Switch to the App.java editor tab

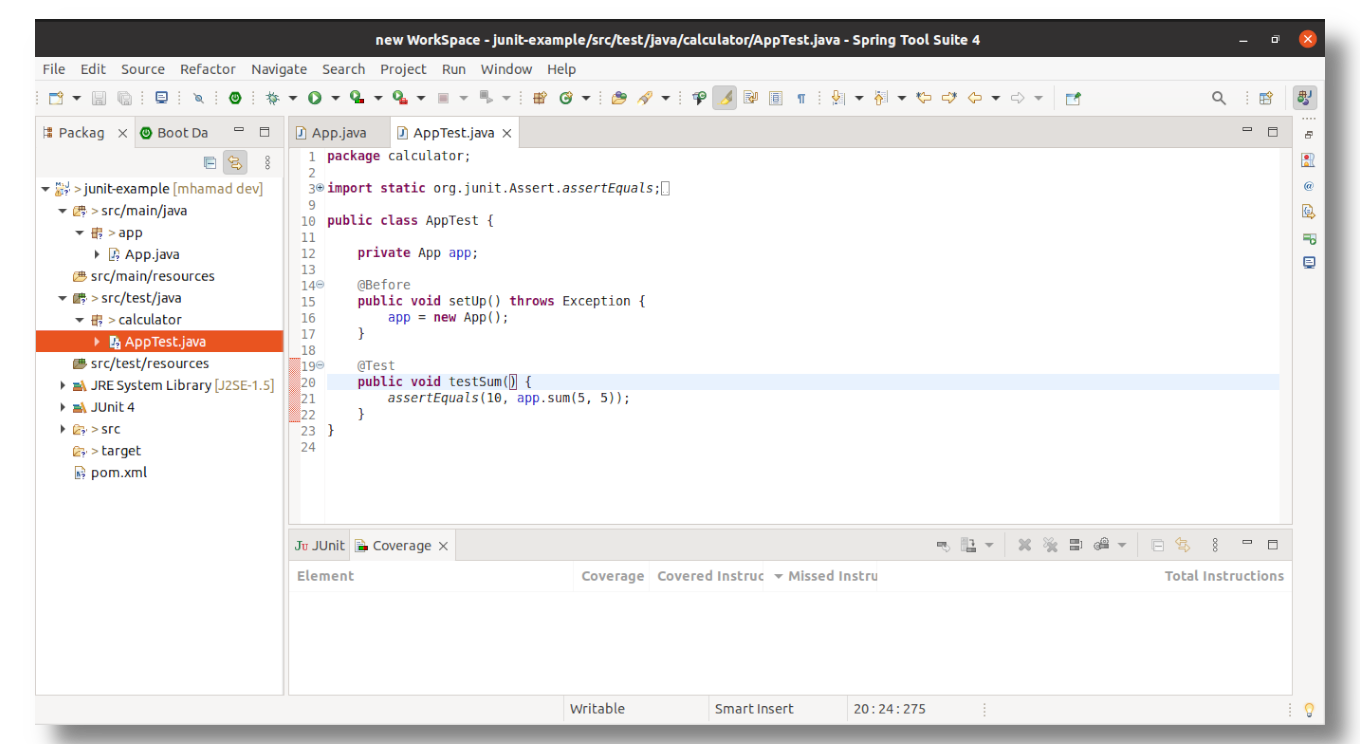click(x=331, y=132)
